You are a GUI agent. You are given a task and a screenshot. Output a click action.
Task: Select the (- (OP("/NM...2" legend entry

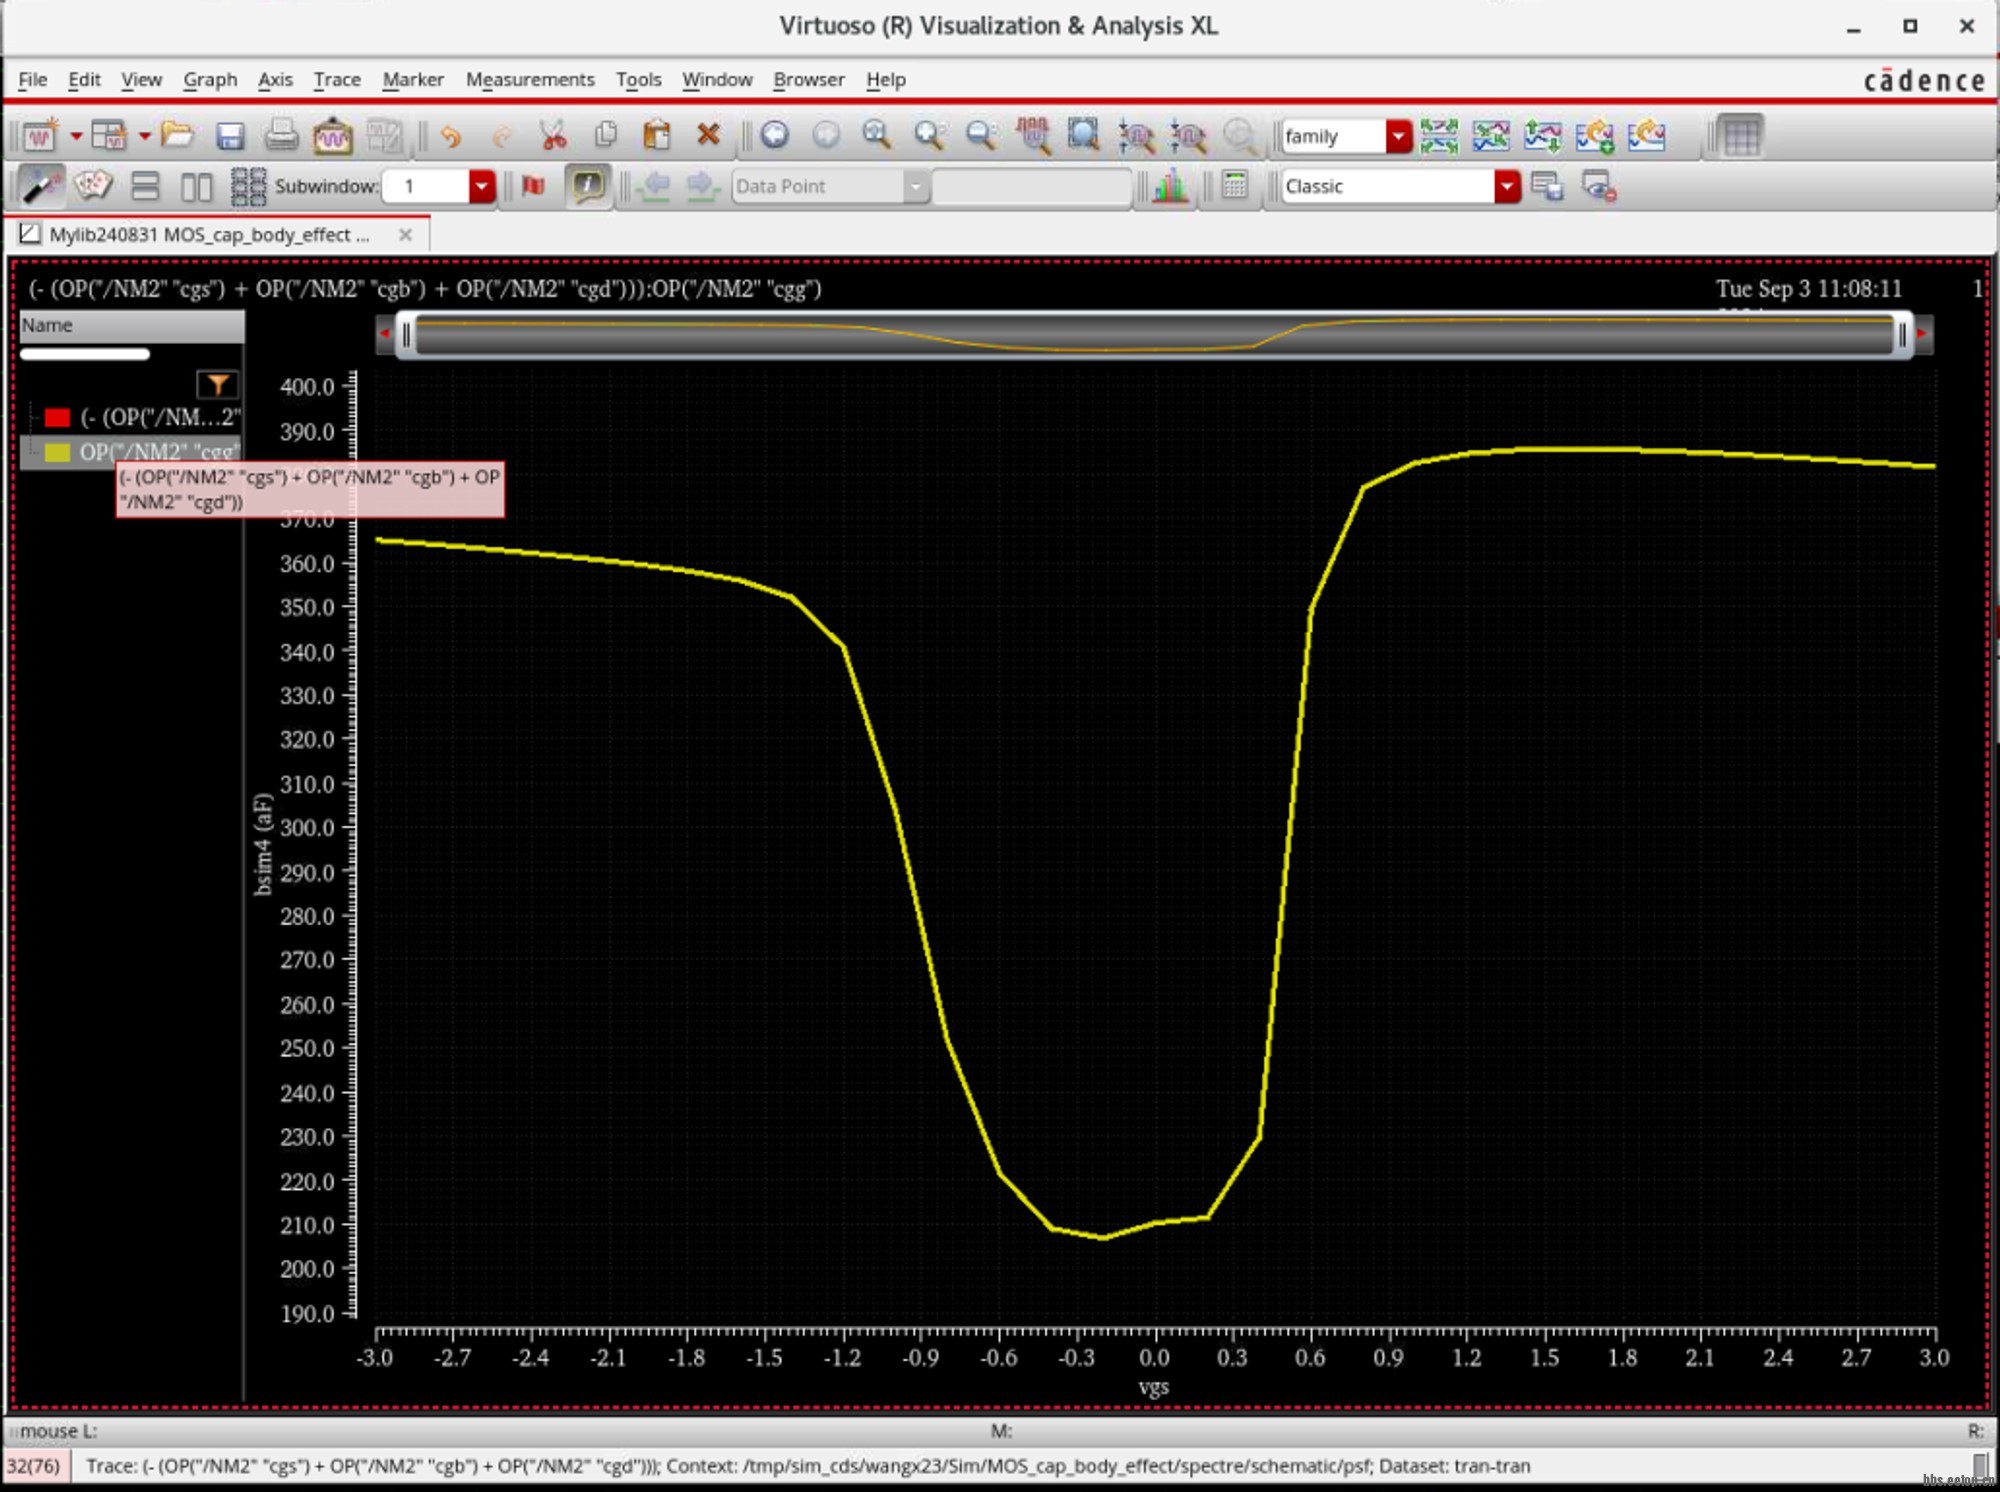(160, 417)
